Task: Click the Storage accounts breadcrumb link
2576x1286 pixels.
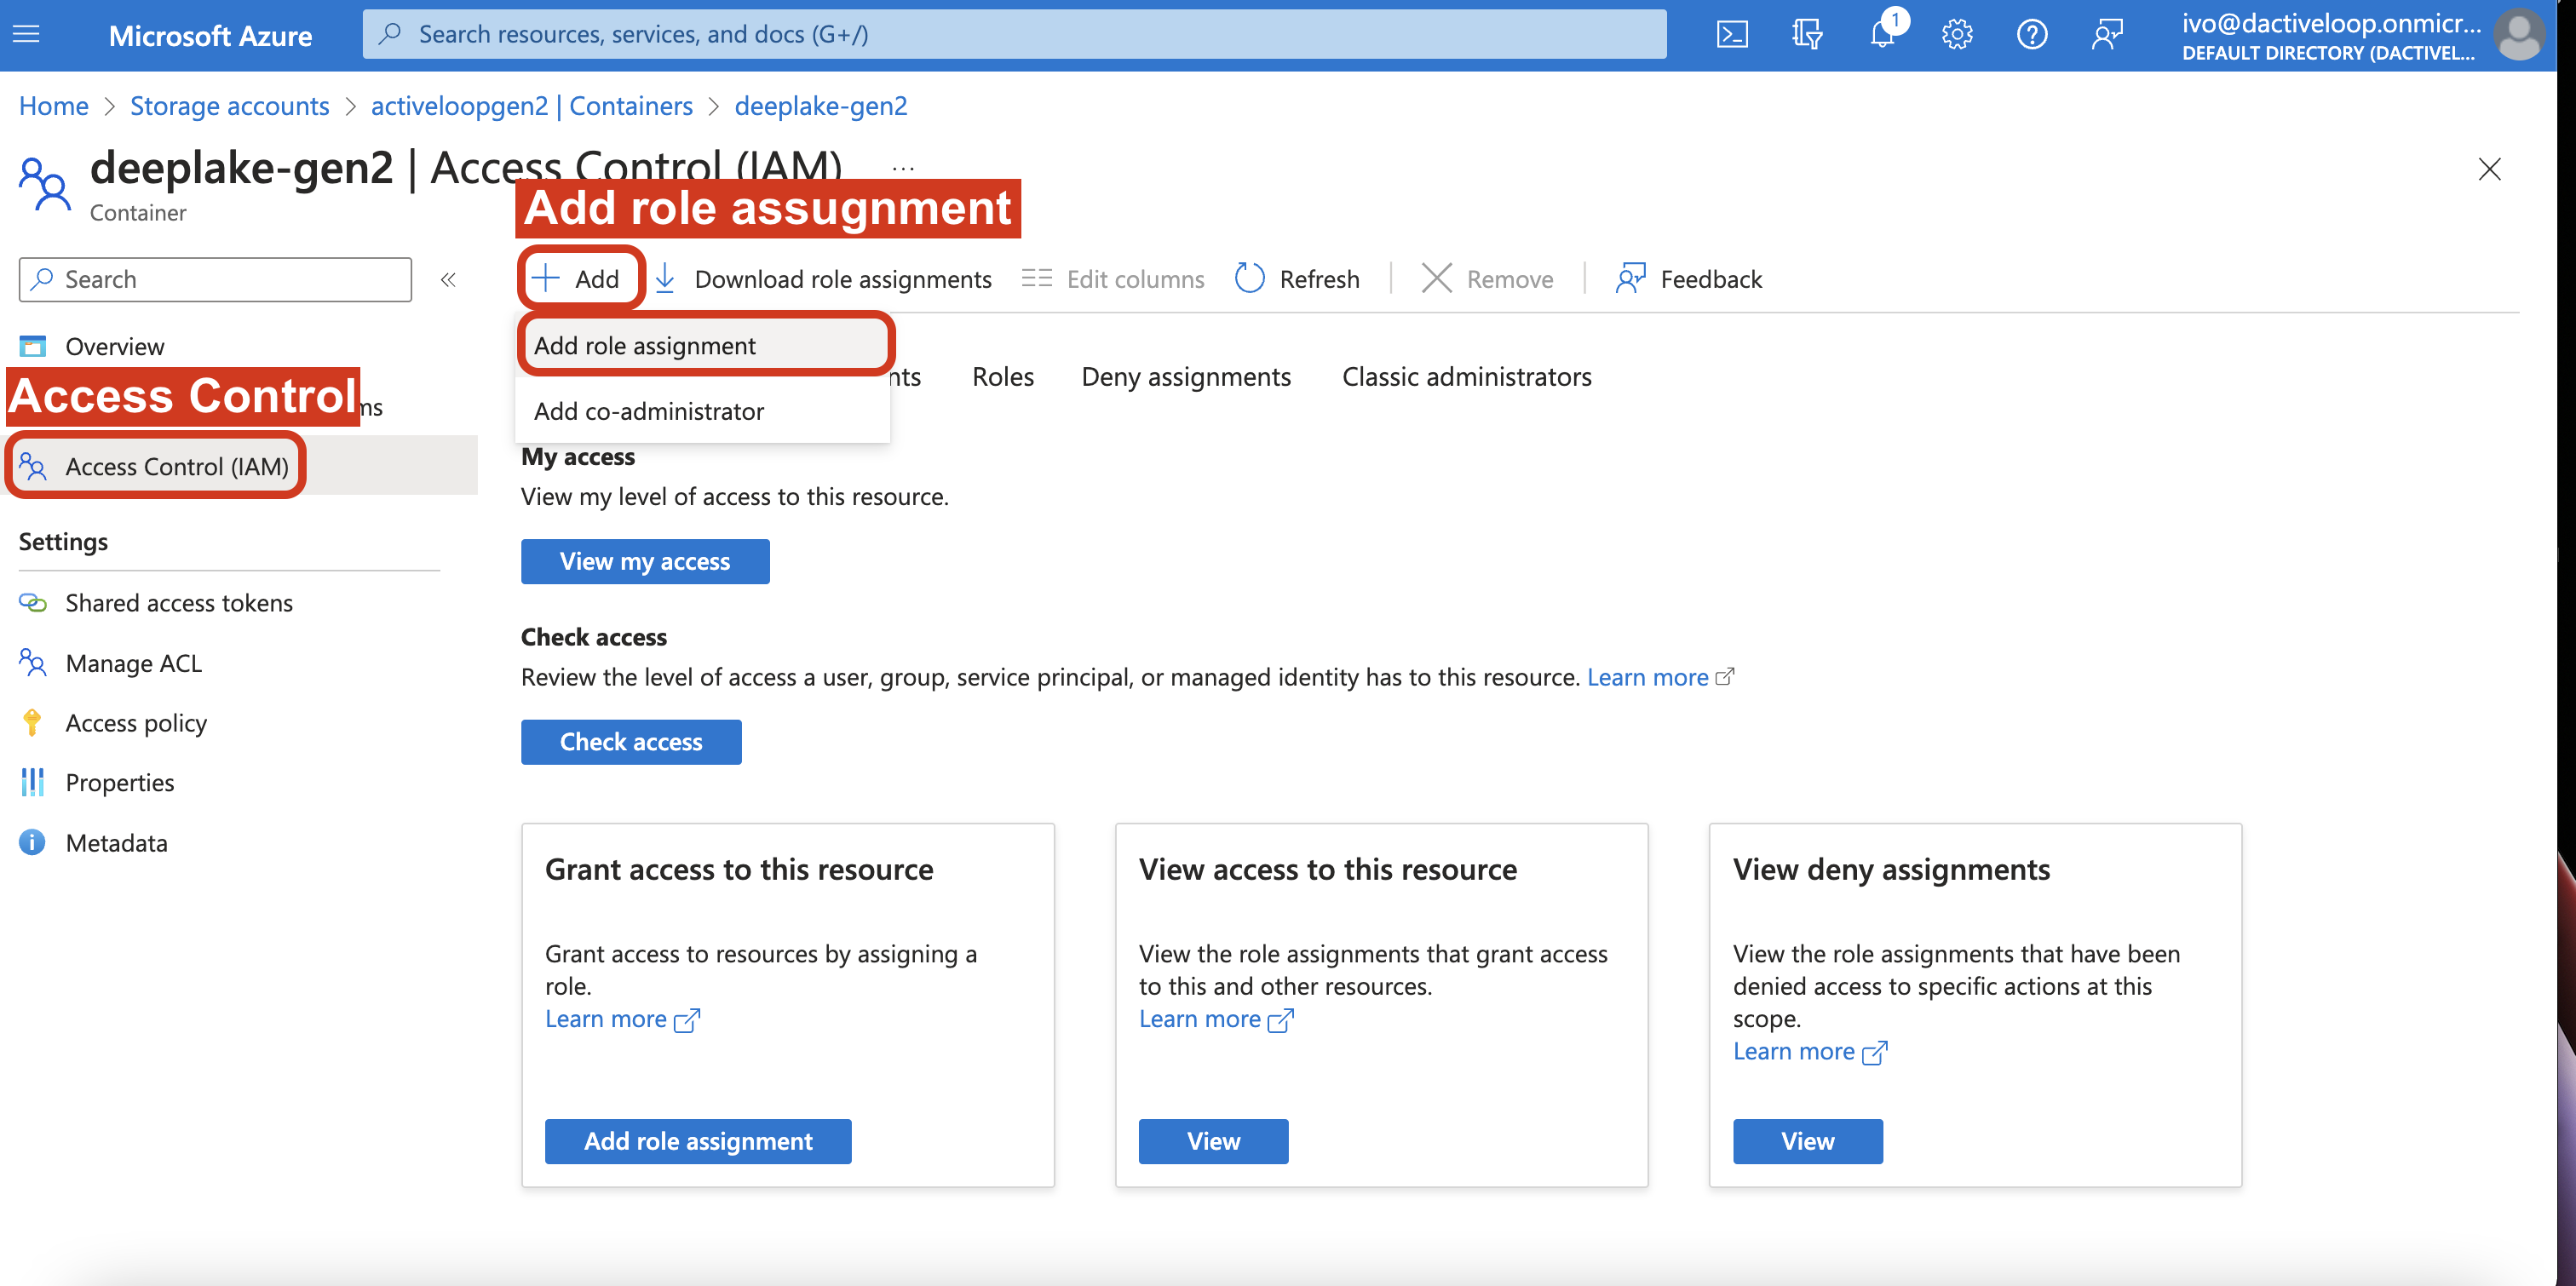Action: pyautogui.click(x=229, y=106)
